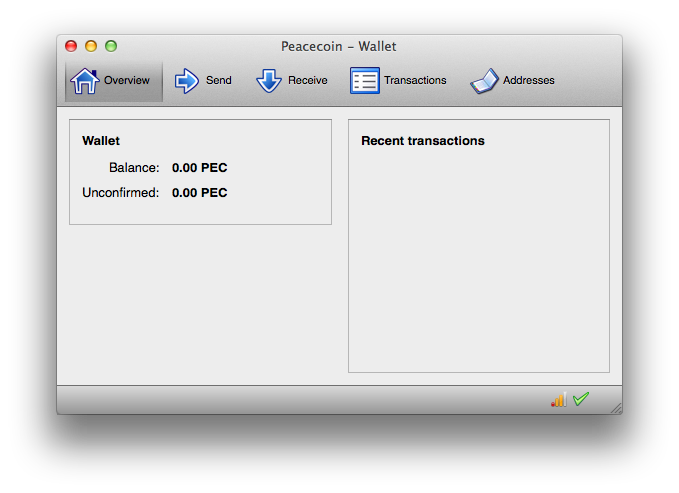Select the Balance value 0.00 PEC
Image resolution: width=679 pixels, height=493 pixels.
(x=200, y=168)
